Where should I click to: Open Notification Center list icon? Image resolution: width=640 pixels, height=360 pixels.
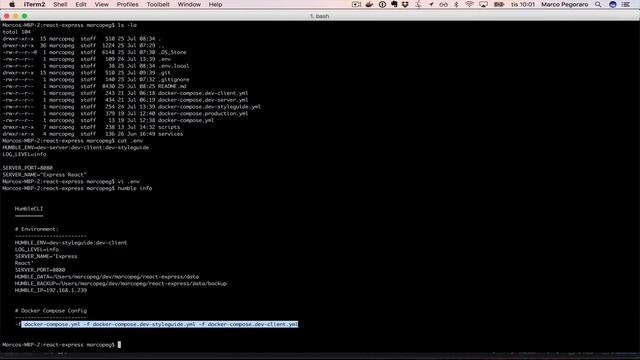[x=626, y=4]
